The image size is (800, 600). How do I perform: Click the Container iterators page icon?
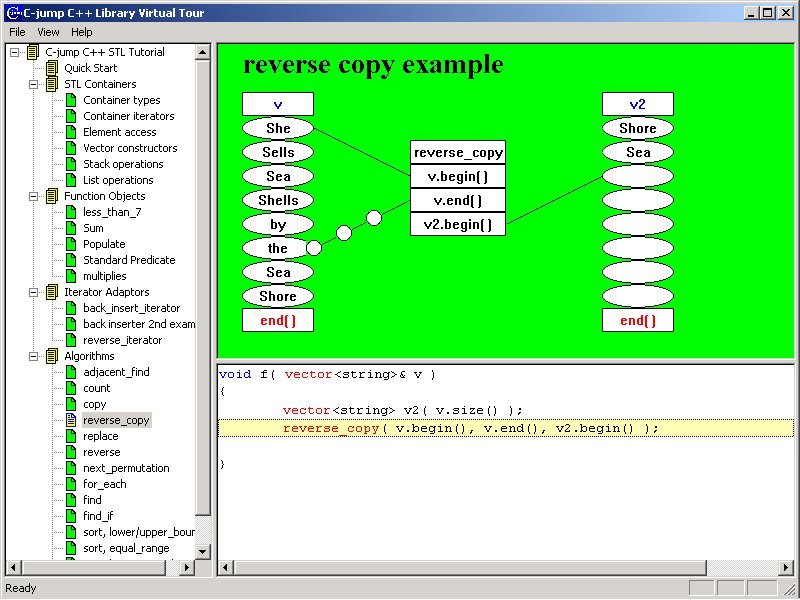click(x=71, y=116)
